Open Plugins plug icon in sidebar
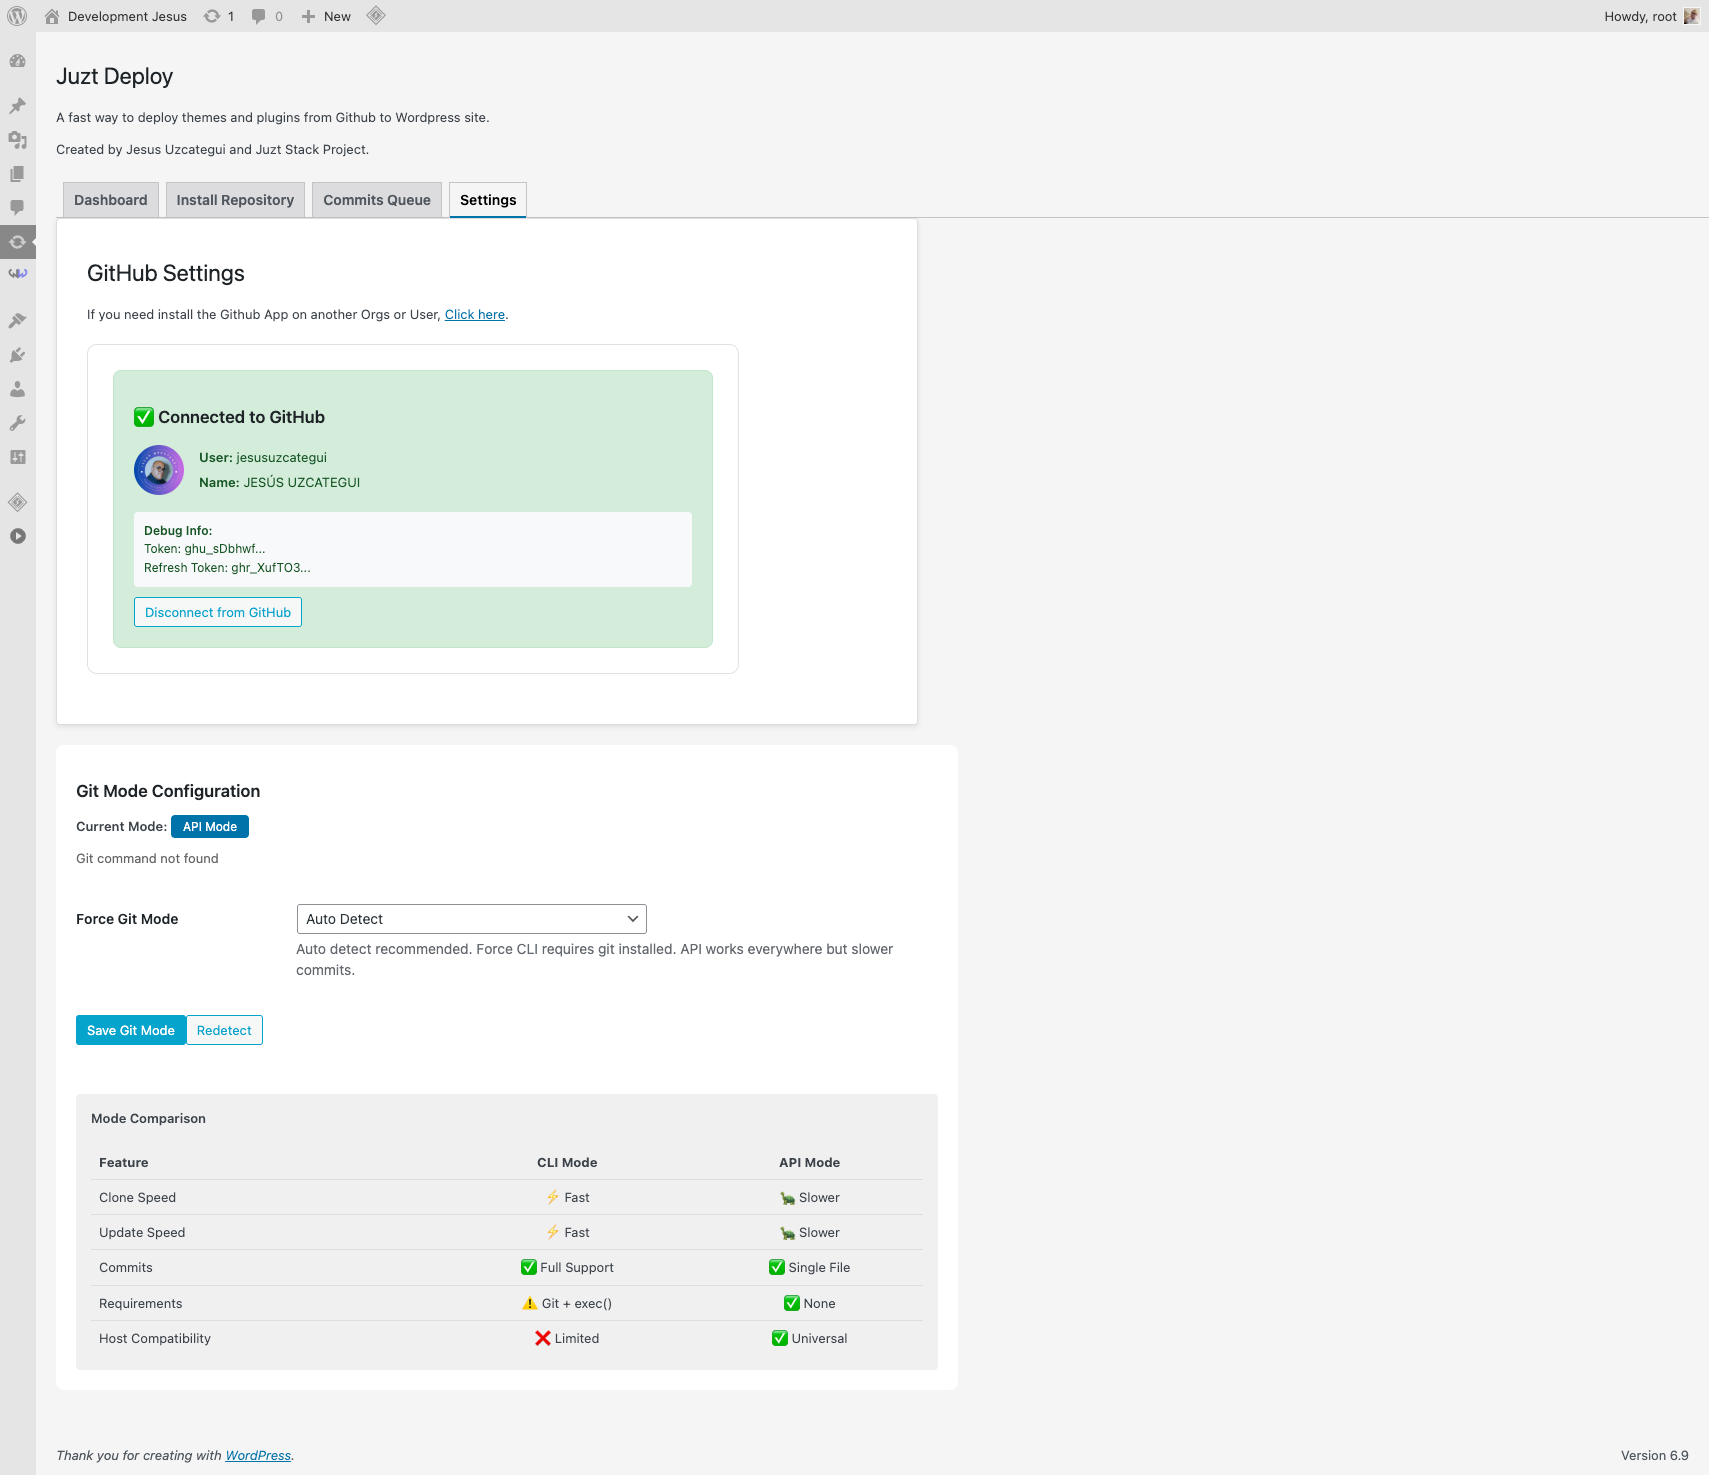Viewport: 1709px width, 1475px height. coord(17,355)
